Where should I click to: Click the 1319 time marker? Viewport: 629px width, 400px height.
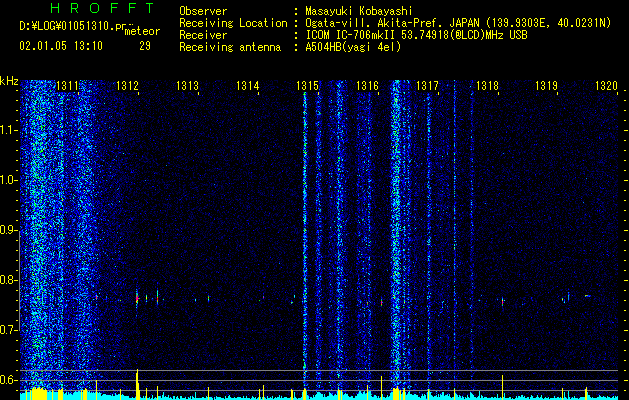546,85
